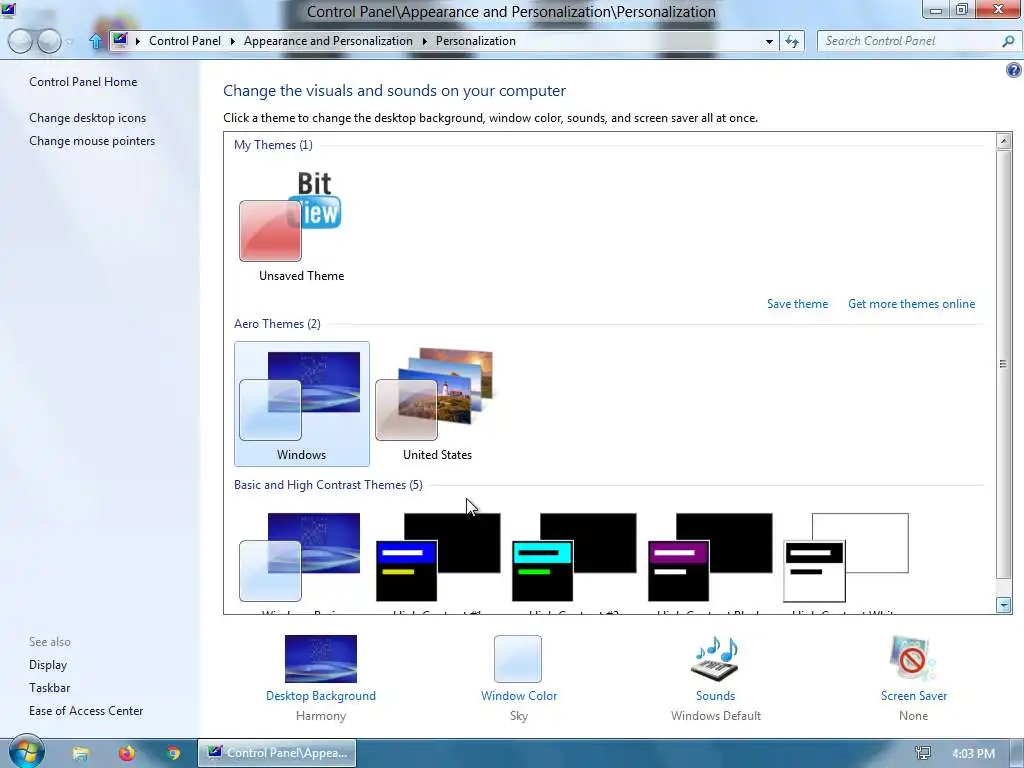Click the window title bar icon
This screenshot has width=1024, height=768.
(8, 9)
